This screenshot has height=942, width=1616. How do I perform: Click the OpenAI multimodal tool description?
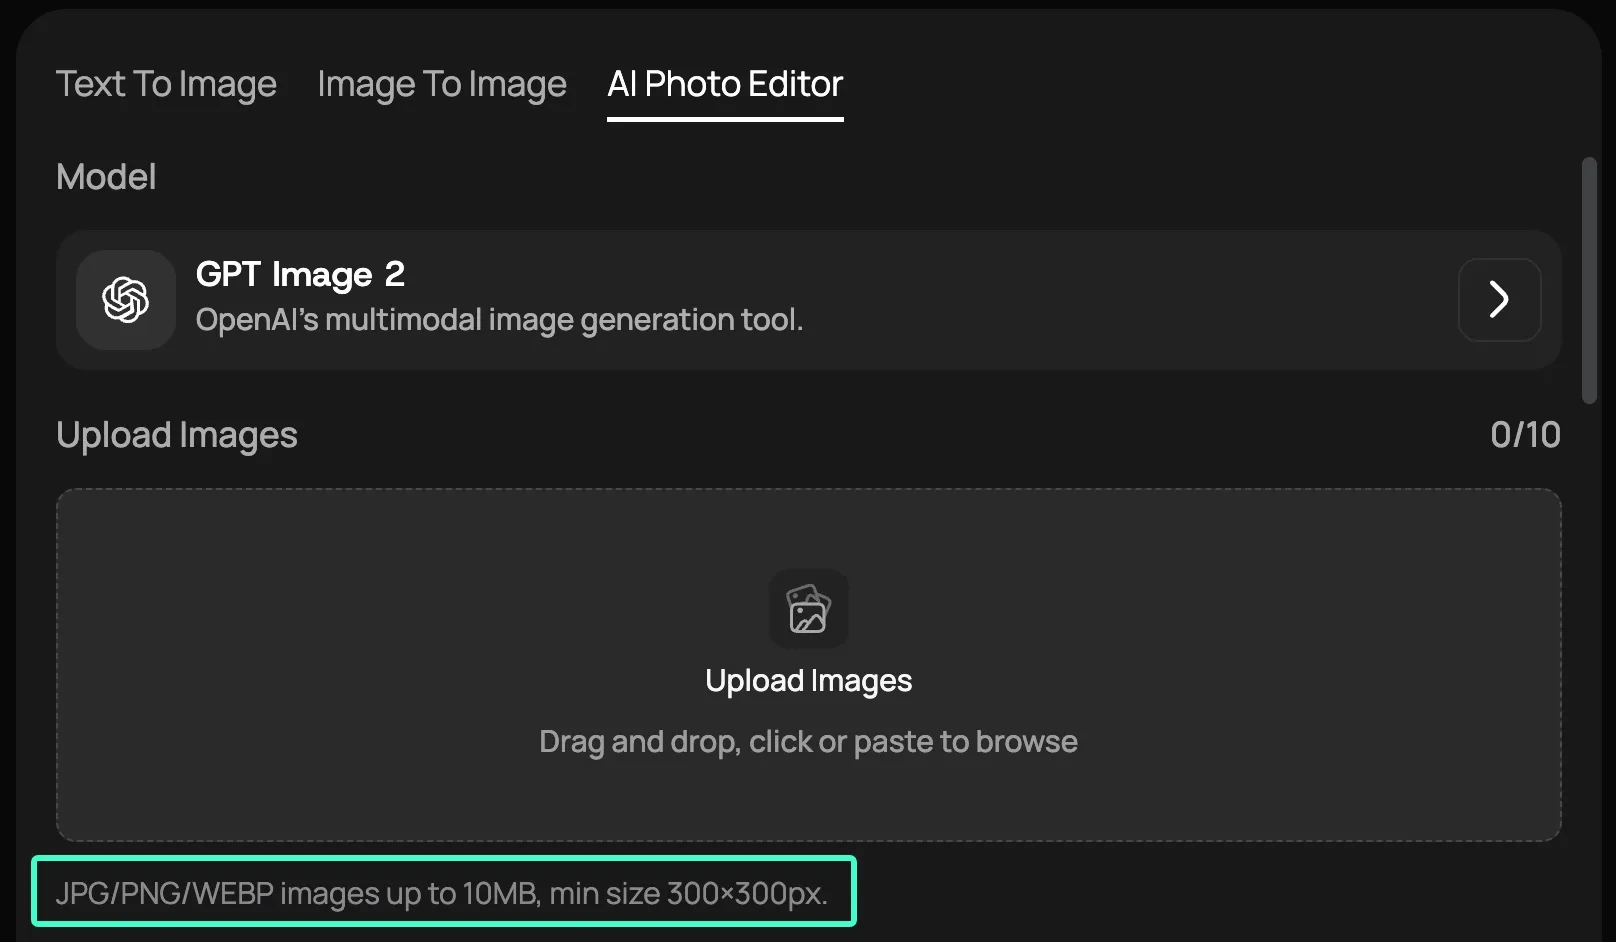pyautogui.click(x=499, y=320)
